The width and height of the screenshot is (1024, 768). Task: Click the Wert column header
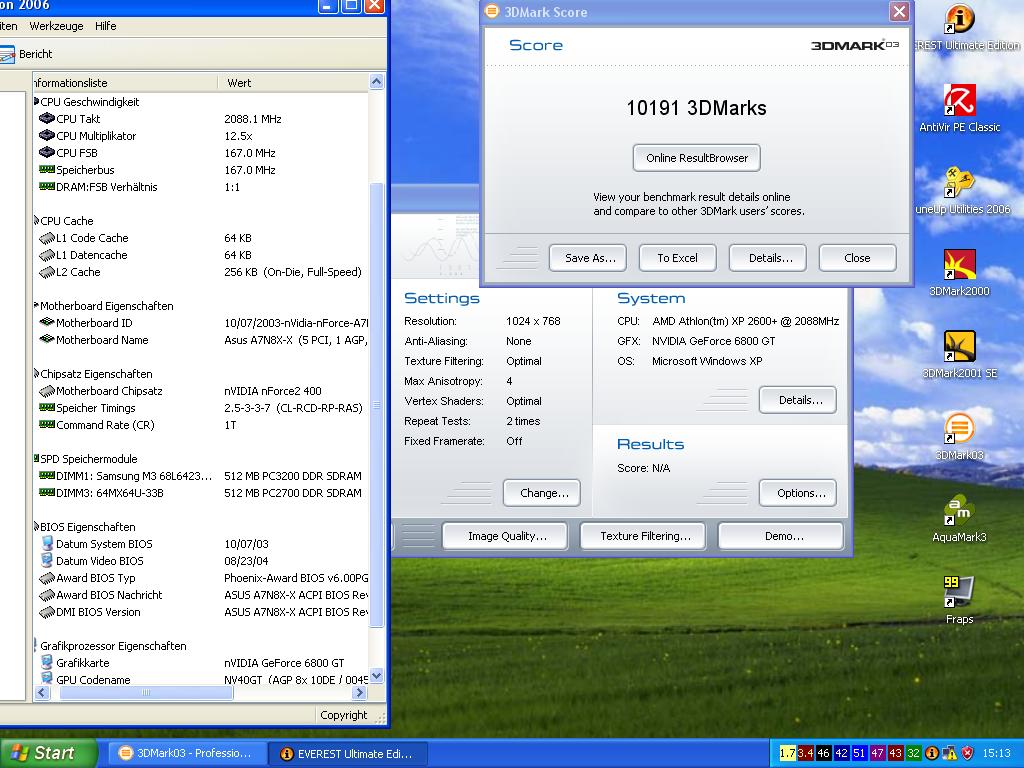293,83
